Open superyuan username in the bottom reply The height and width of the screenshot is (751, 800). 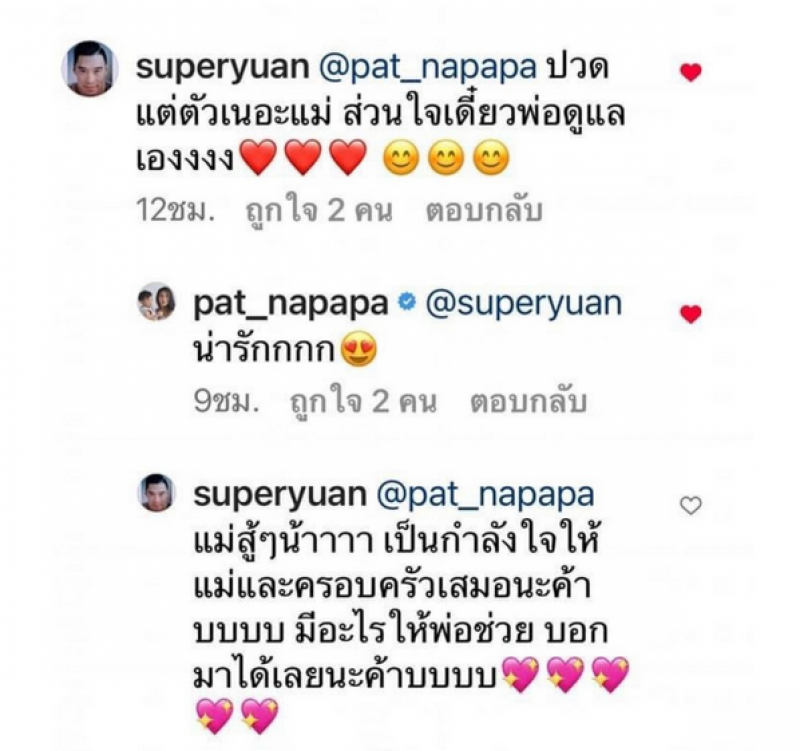[x=280, y=495]
